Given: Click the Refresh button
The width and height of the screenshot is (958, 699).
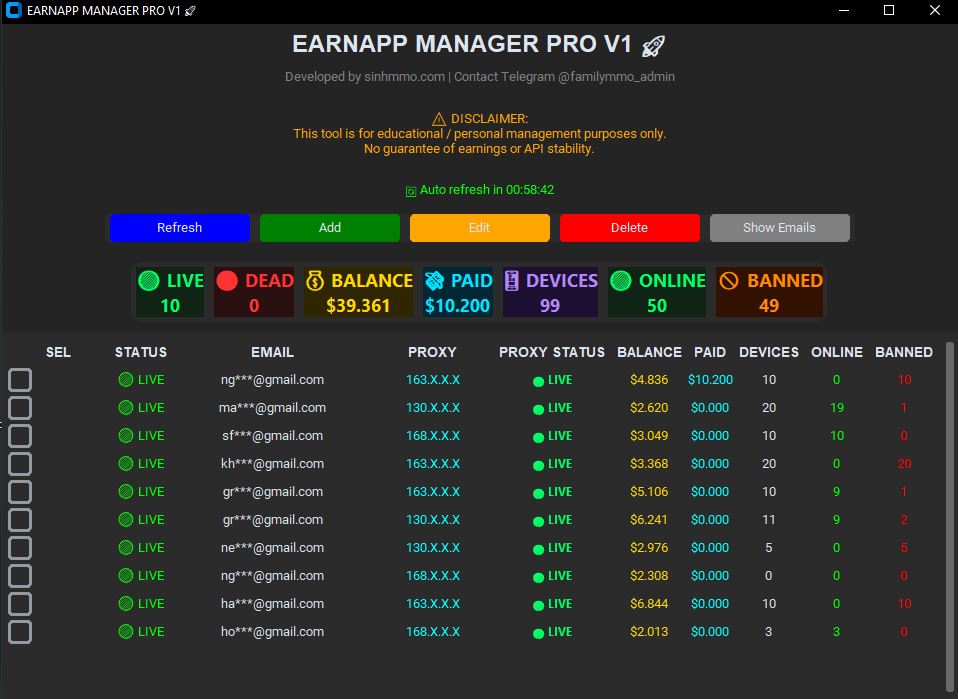Looking at the screenshot, I should click(179, 227).
